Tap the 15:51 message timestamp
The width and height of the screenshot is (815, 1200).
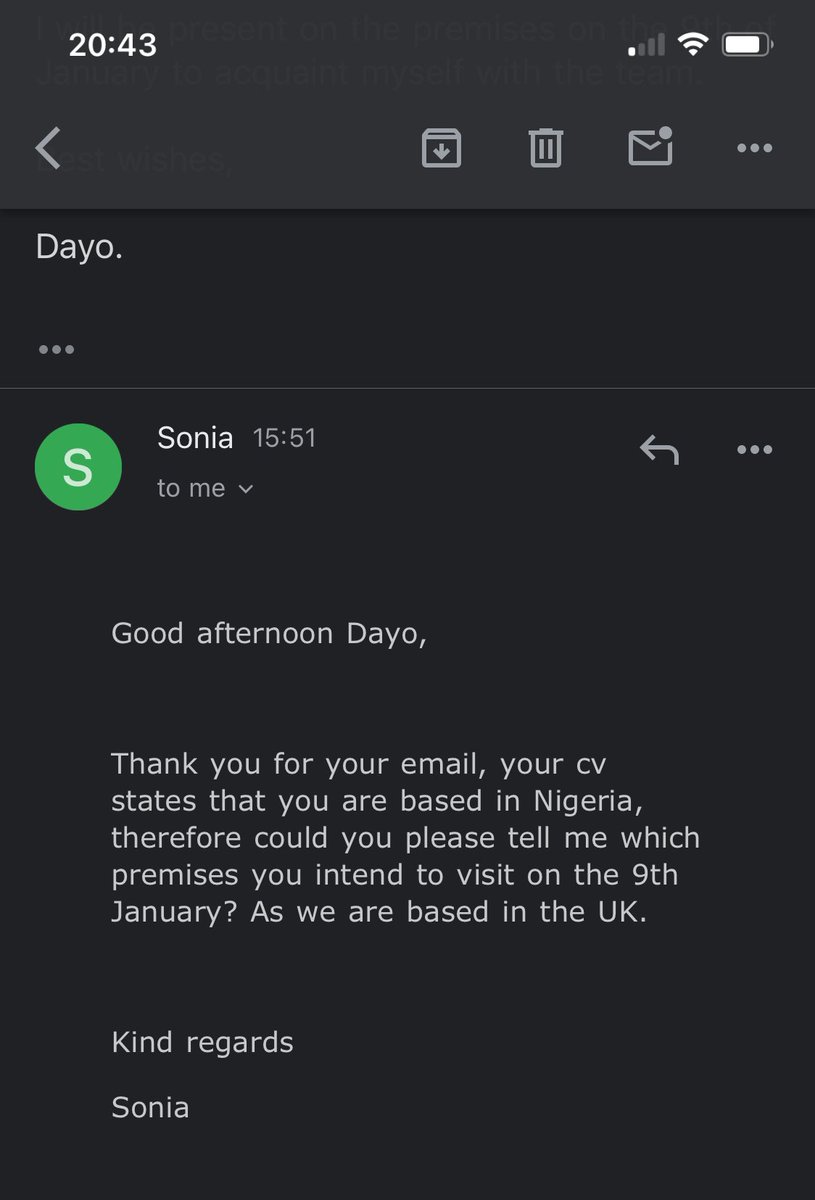284,439
